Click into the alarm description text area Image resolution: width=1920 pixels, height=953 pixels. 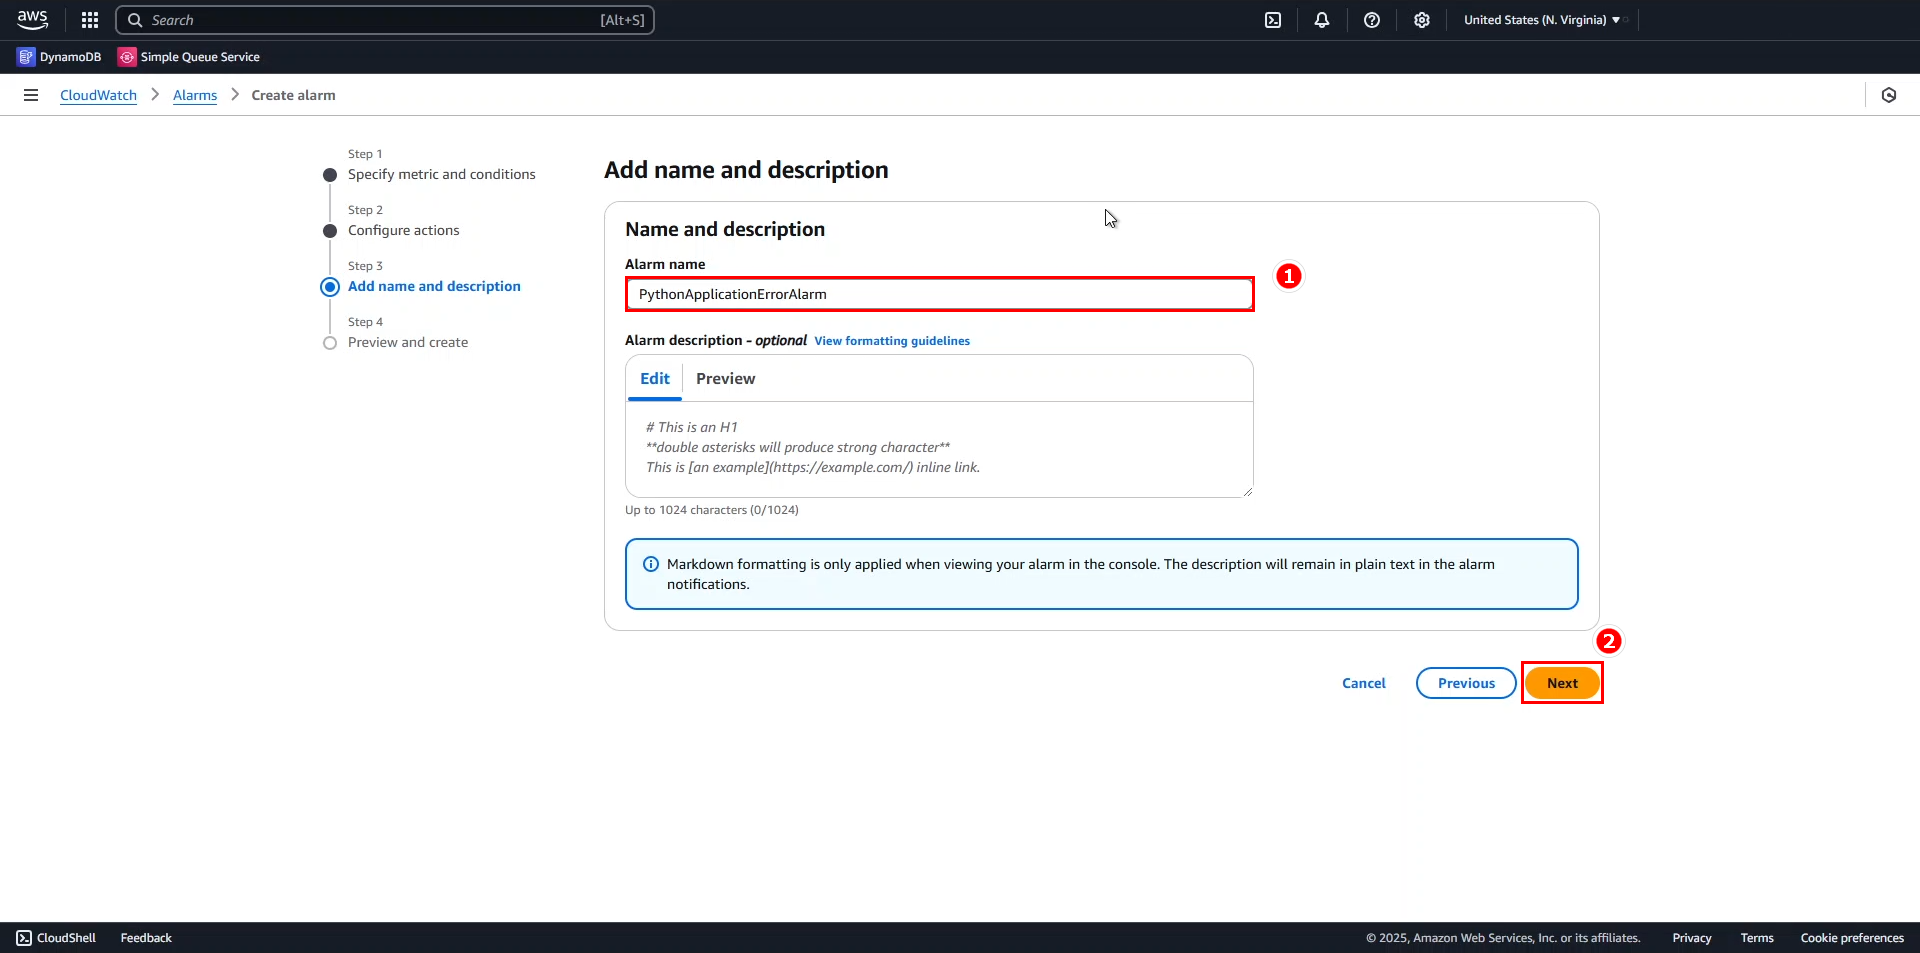(x=939, y=449)
